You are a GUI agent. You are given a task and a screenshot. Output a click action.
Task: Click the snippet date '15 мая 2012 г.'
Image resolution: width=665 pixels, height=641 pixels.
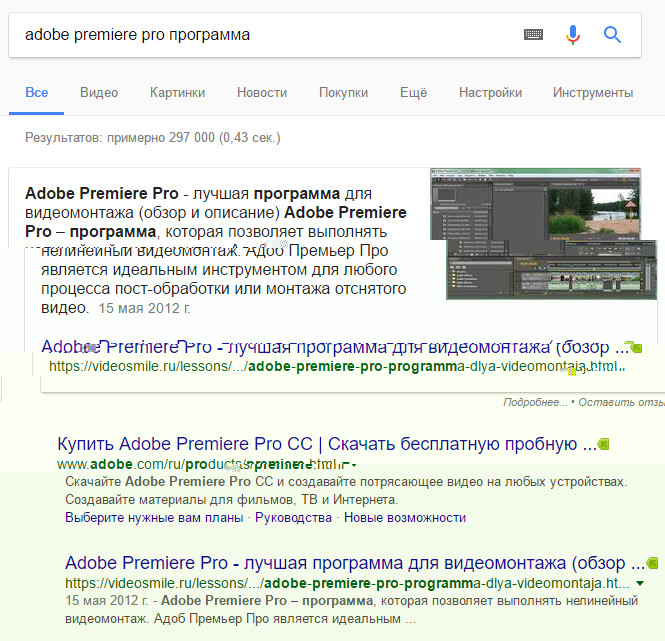[144, 308]
